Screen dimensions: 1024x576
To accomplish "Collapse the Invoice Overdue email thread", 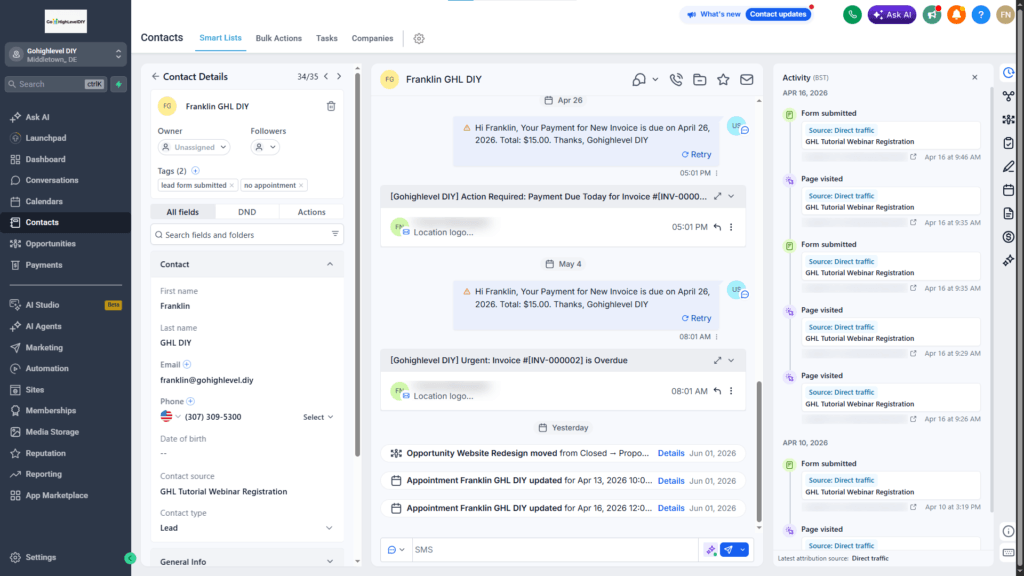I will coord(731,360).
